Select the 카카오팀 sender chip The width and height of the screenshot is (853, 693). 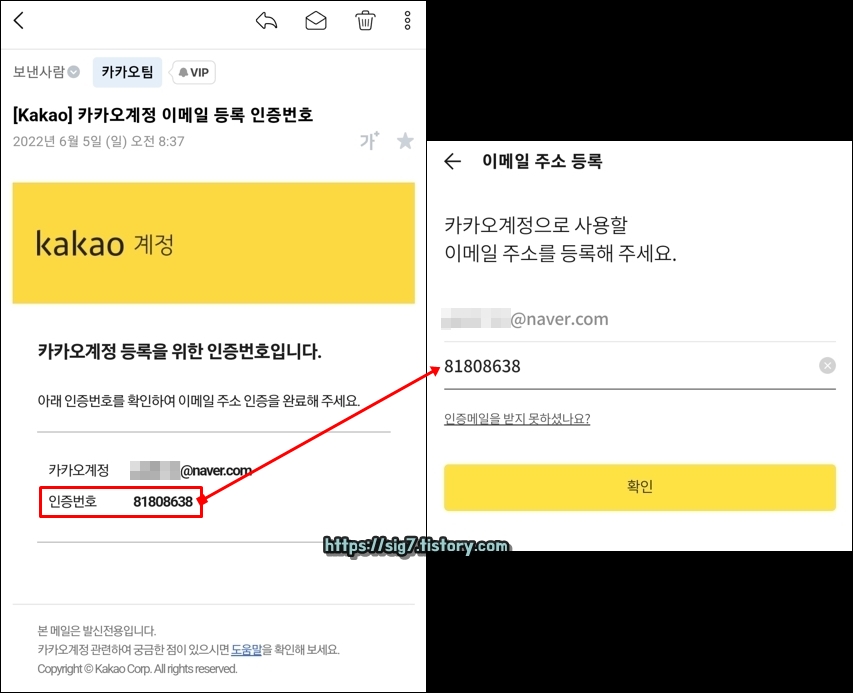(x=127, y=72)
